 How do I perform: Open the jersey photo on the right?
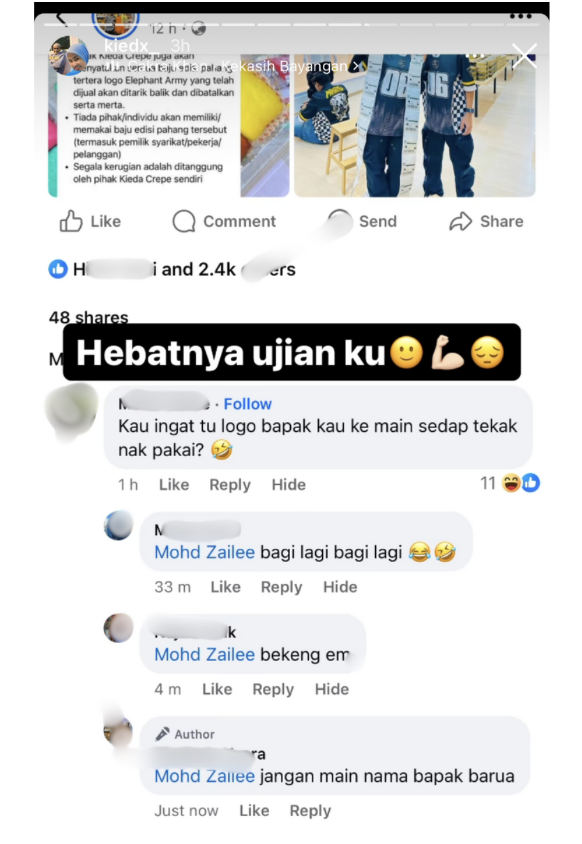[415, 125]
